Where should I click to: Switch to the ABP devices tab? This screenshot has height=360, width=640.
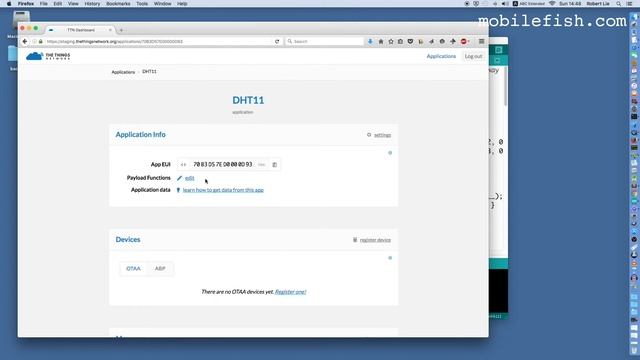pos(160,269)
